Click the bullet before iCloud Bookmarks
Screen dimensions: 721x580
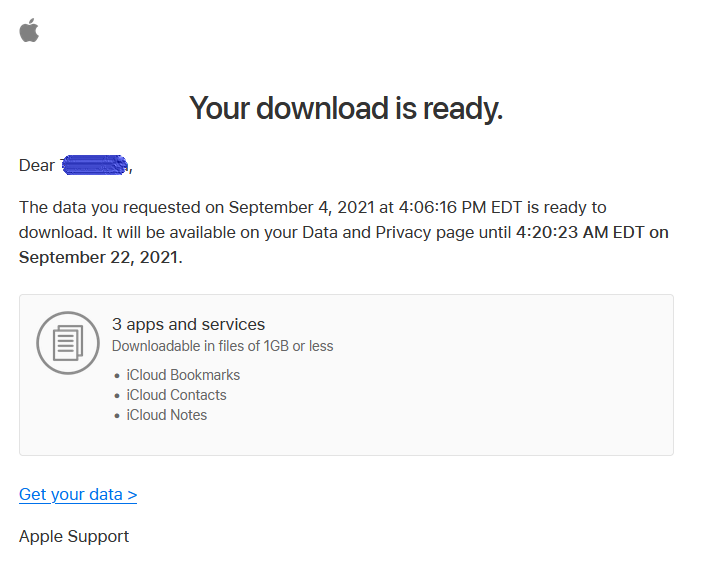tap(117, 376)
